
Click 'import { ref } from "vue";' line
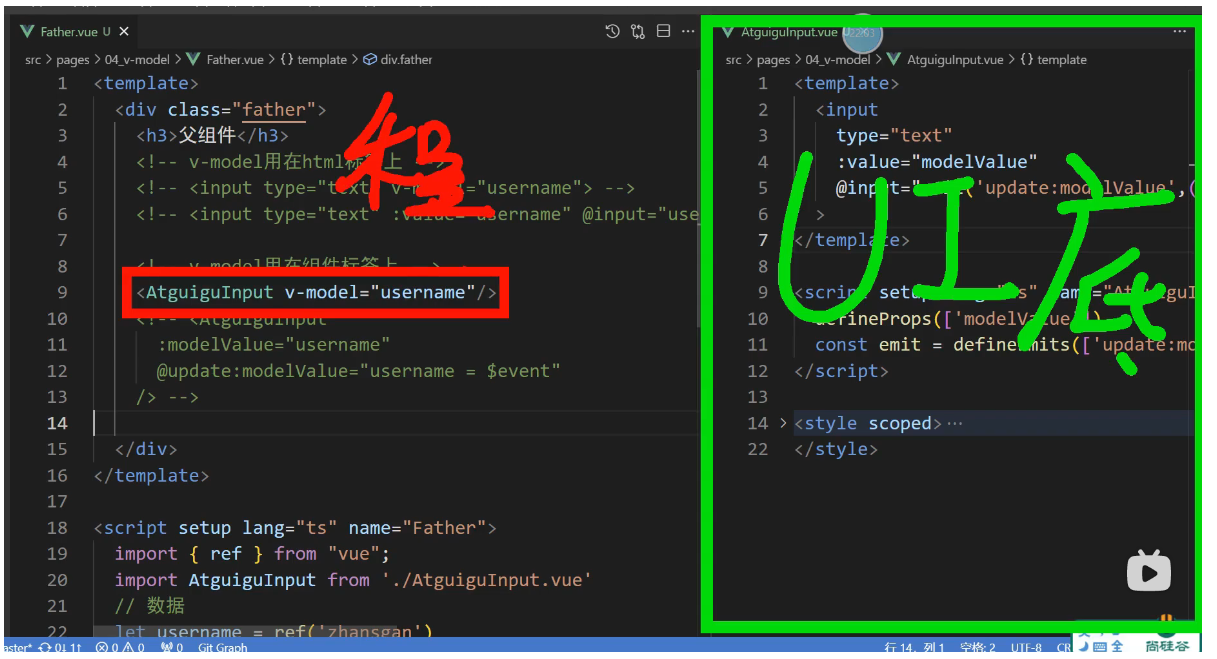pos(252,554)
